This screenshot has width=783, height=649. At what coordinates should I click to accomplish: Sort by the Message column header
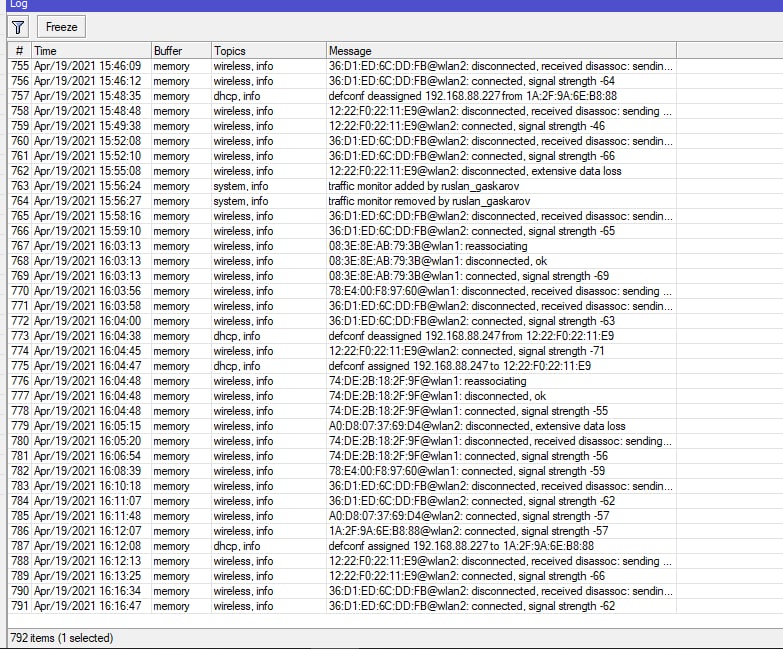(501, 50)
